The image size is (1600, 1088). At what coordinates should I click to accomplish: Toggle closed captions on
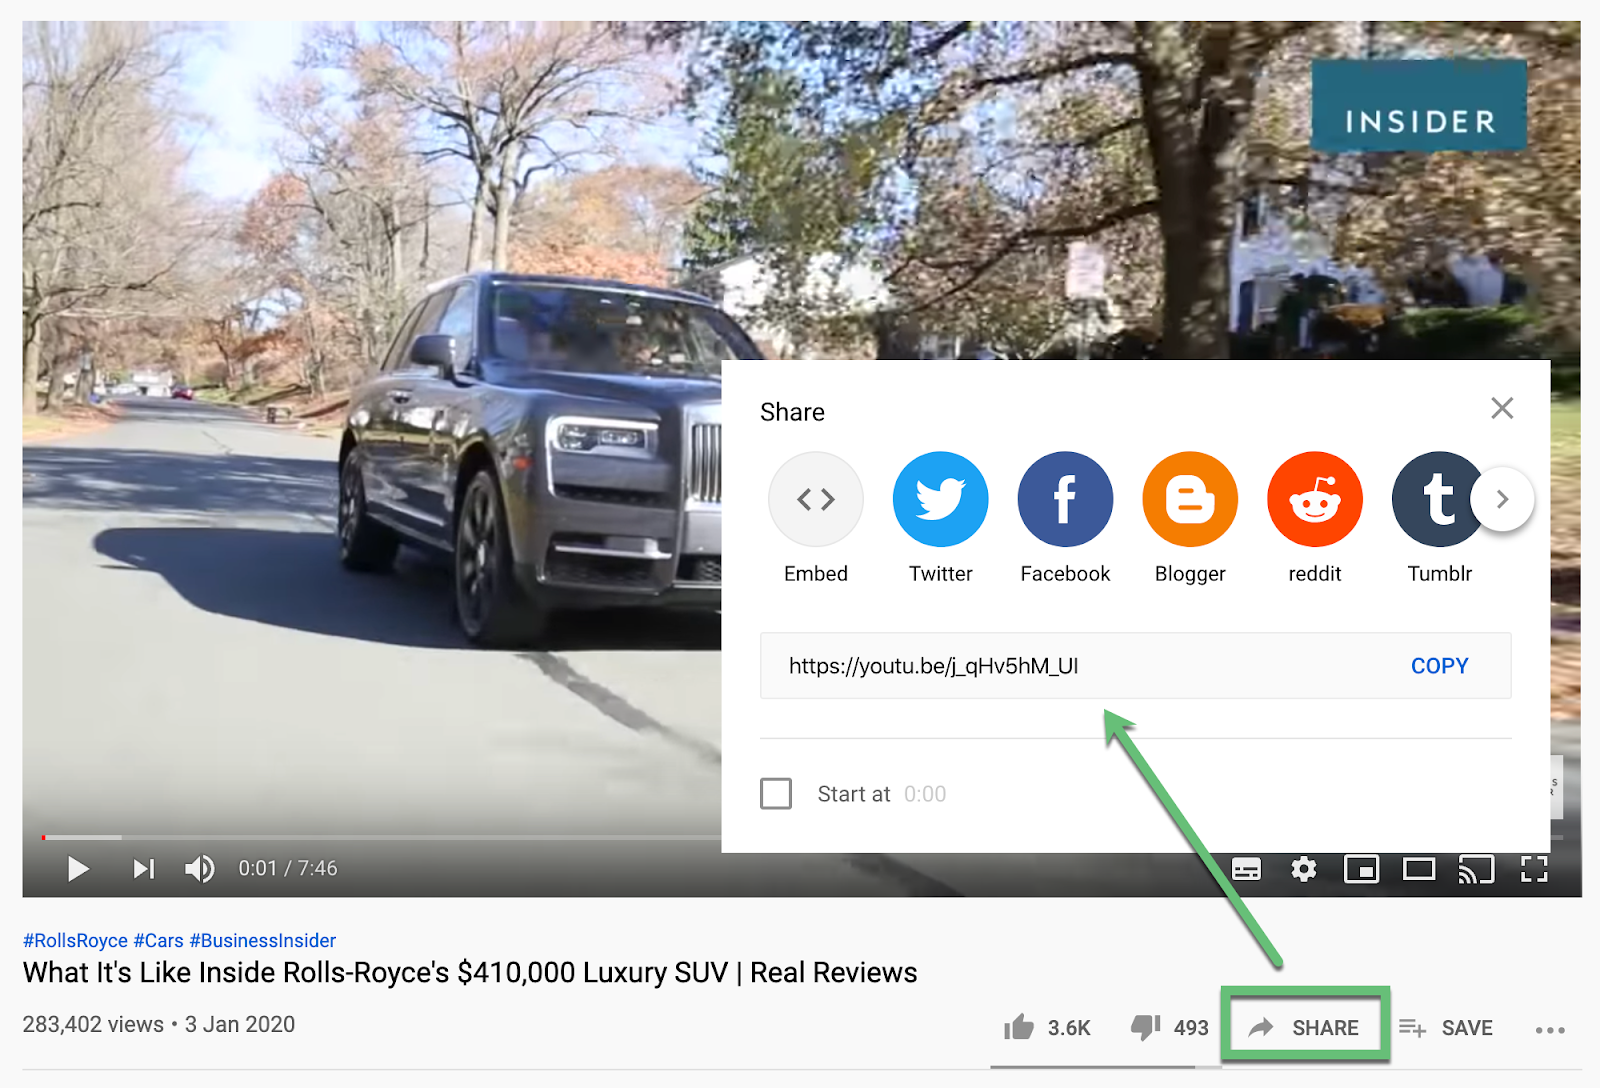(x=1247, y=869)
